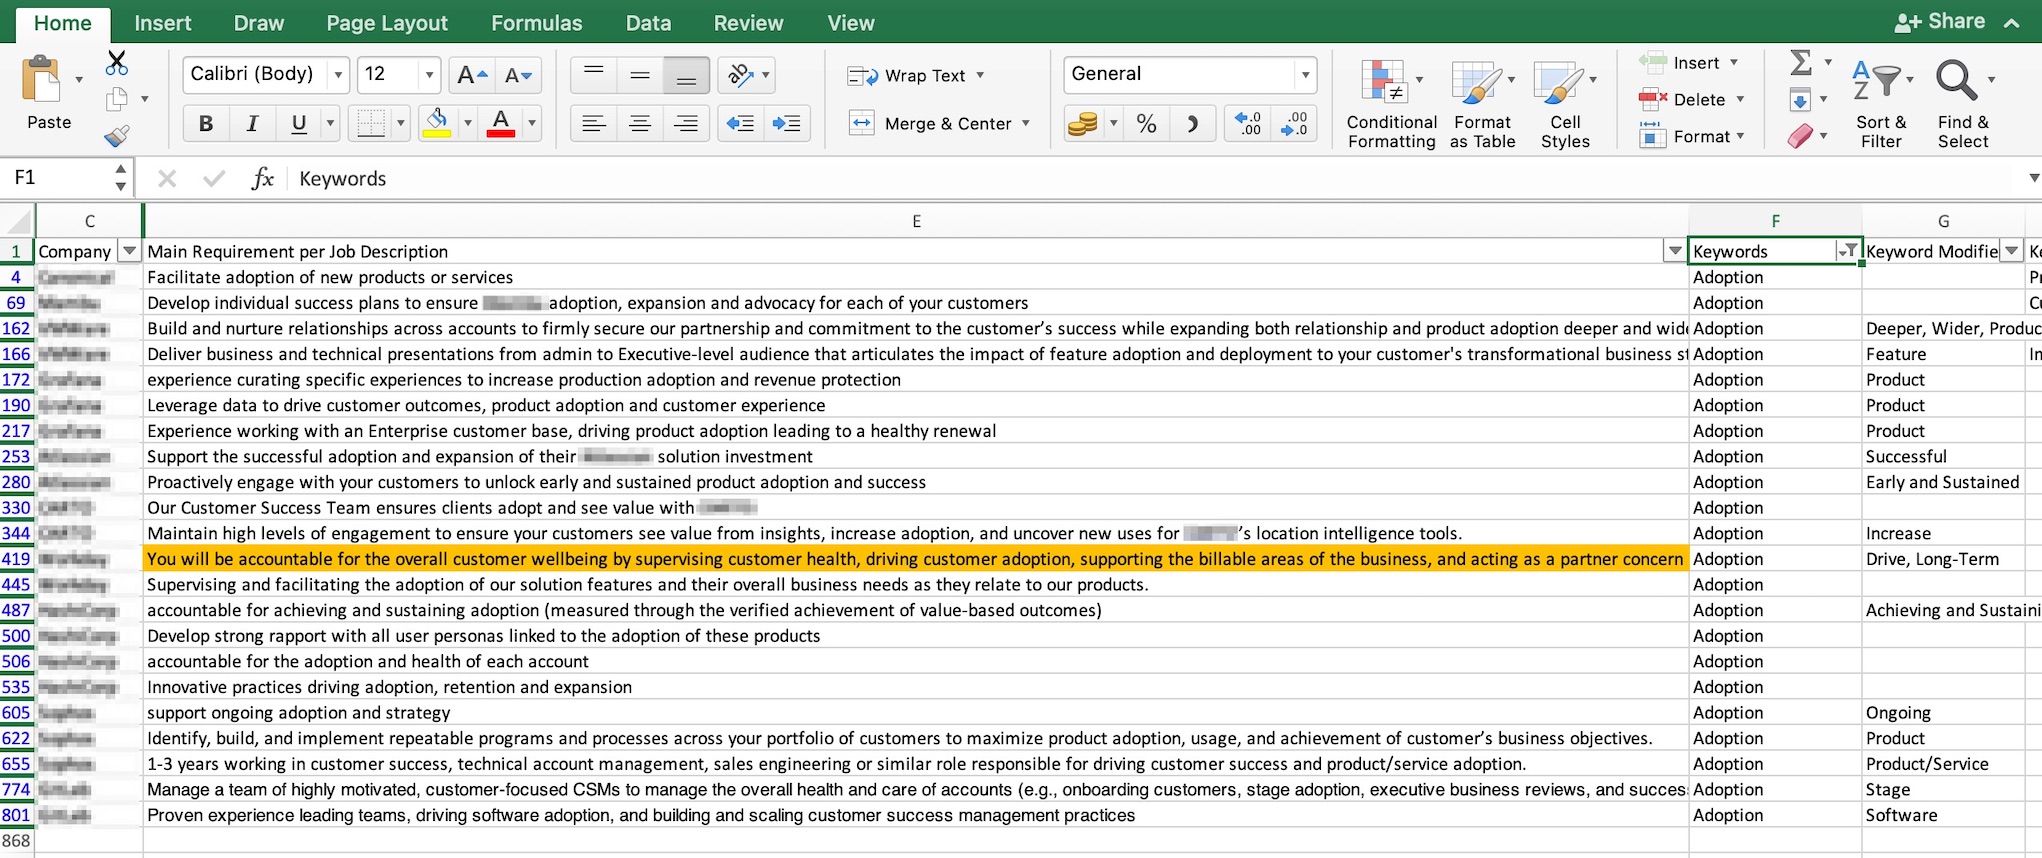Open the Main Requirement column filter dropdown

[x=1675, y=251]
